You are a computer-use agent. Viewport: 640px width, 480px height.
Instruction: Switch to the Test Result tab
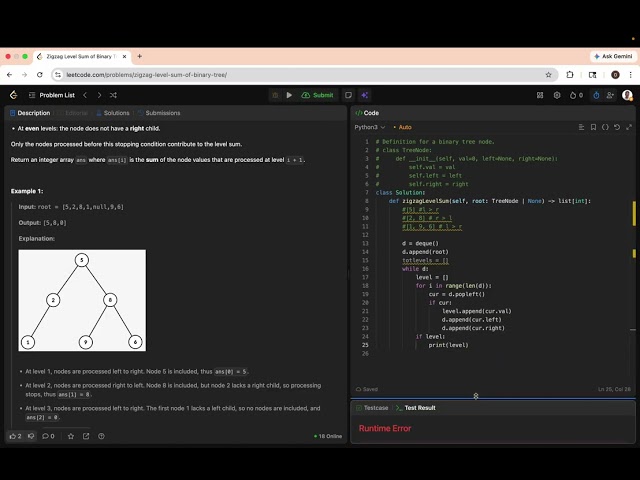click(416, 408)
